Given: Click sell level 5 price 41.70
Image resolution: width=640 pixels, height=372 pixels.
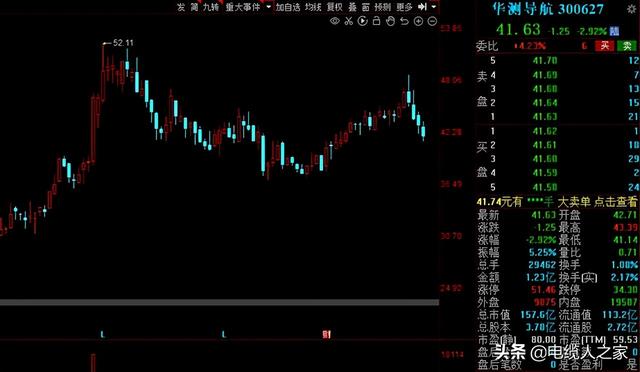Looking at the screenshot, I should pos(545,61).
